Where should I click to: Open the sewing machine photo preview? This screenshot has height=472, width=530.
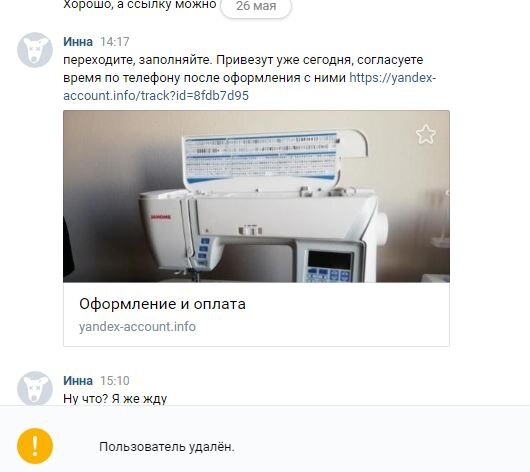[x=256, y=196]
